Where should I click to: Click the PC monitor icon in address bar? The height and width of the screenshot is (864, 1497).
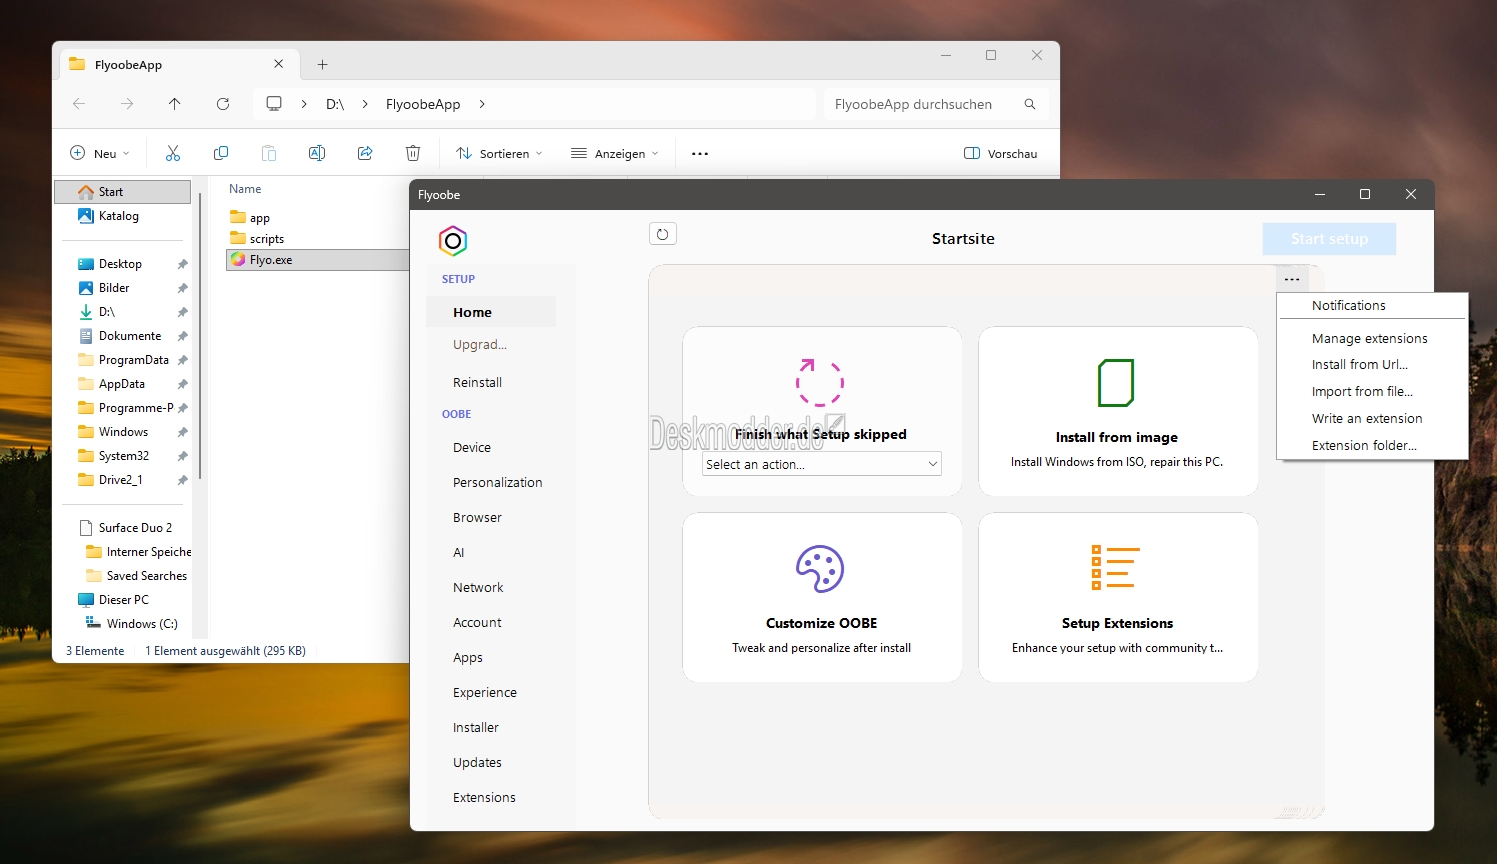coord(274,104)
